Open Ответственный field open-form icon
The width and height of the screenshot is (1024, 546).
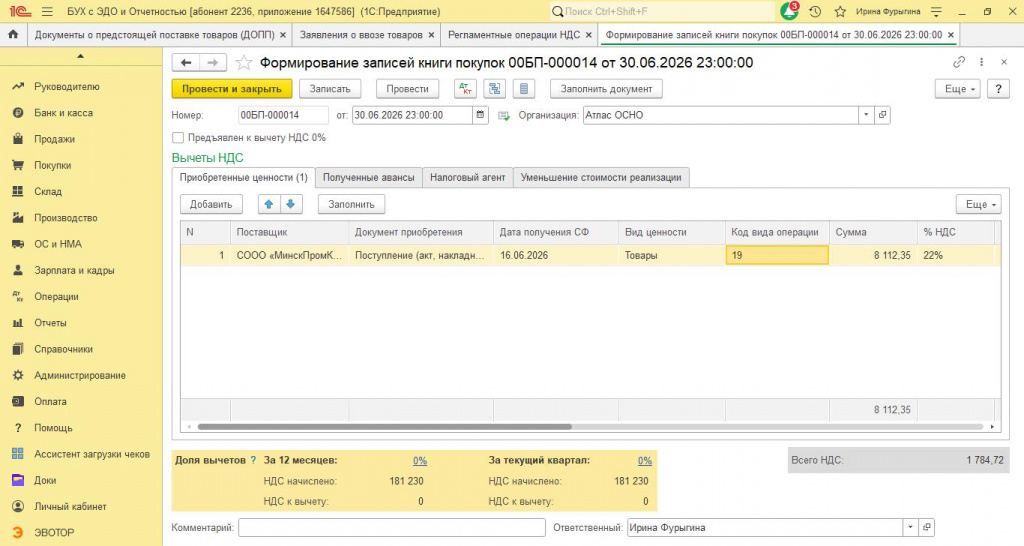[926, 527]
